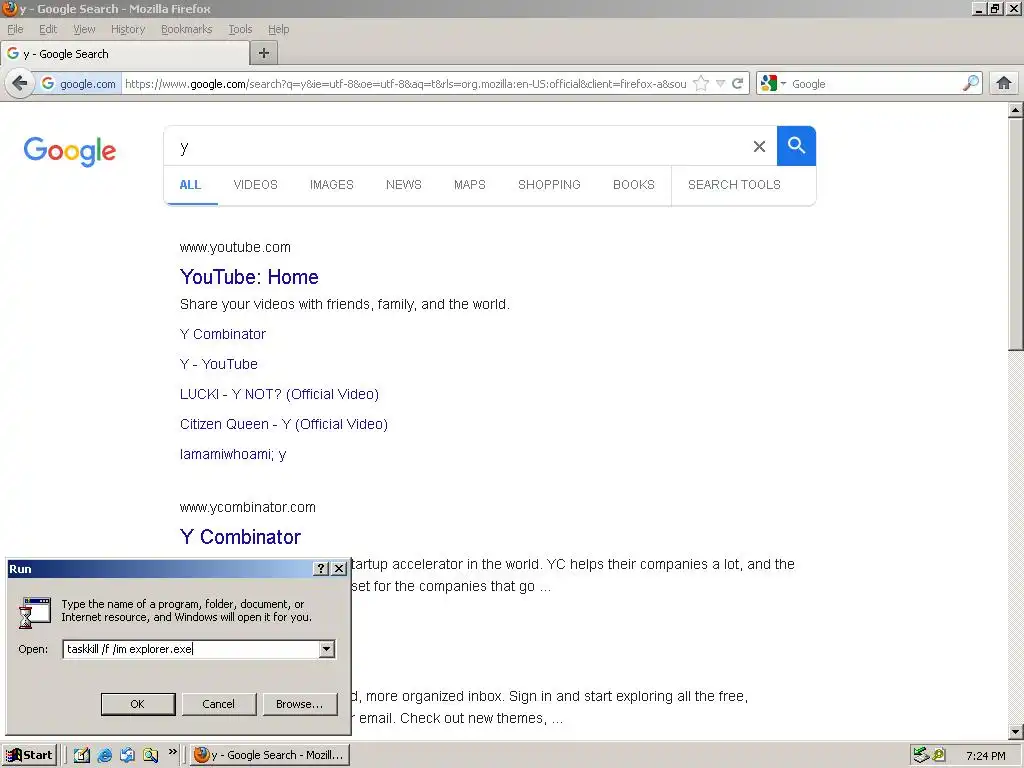Open 'Citizen Queen - Y (Official Video)' link
This screenshot has width=1024, height=768.
[x=283, y=424]
